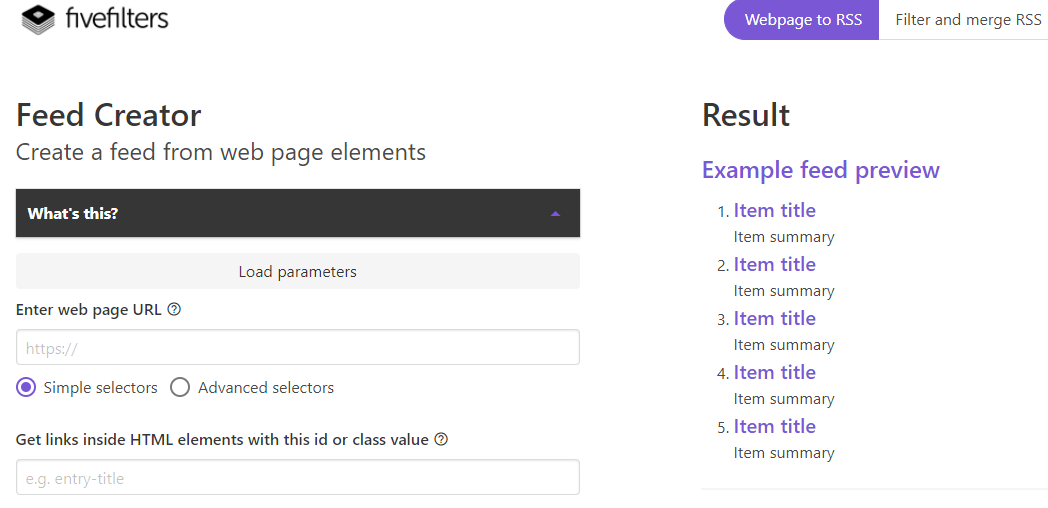Viewport: 1048px width, 508px height.
Task: Collapse the What's this? arrow icon
Action: [556, 214]
